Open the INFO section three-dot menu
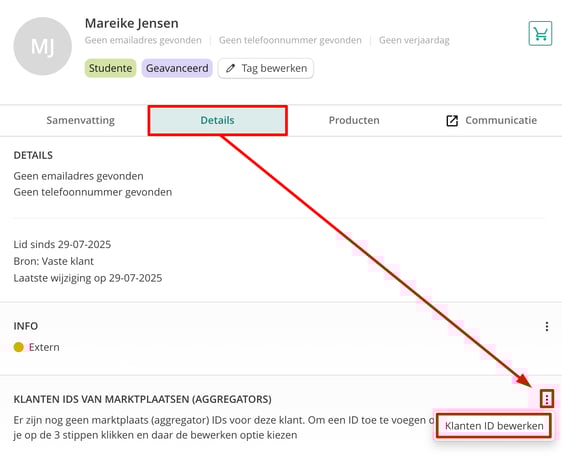562x456 pixels. 547,326
